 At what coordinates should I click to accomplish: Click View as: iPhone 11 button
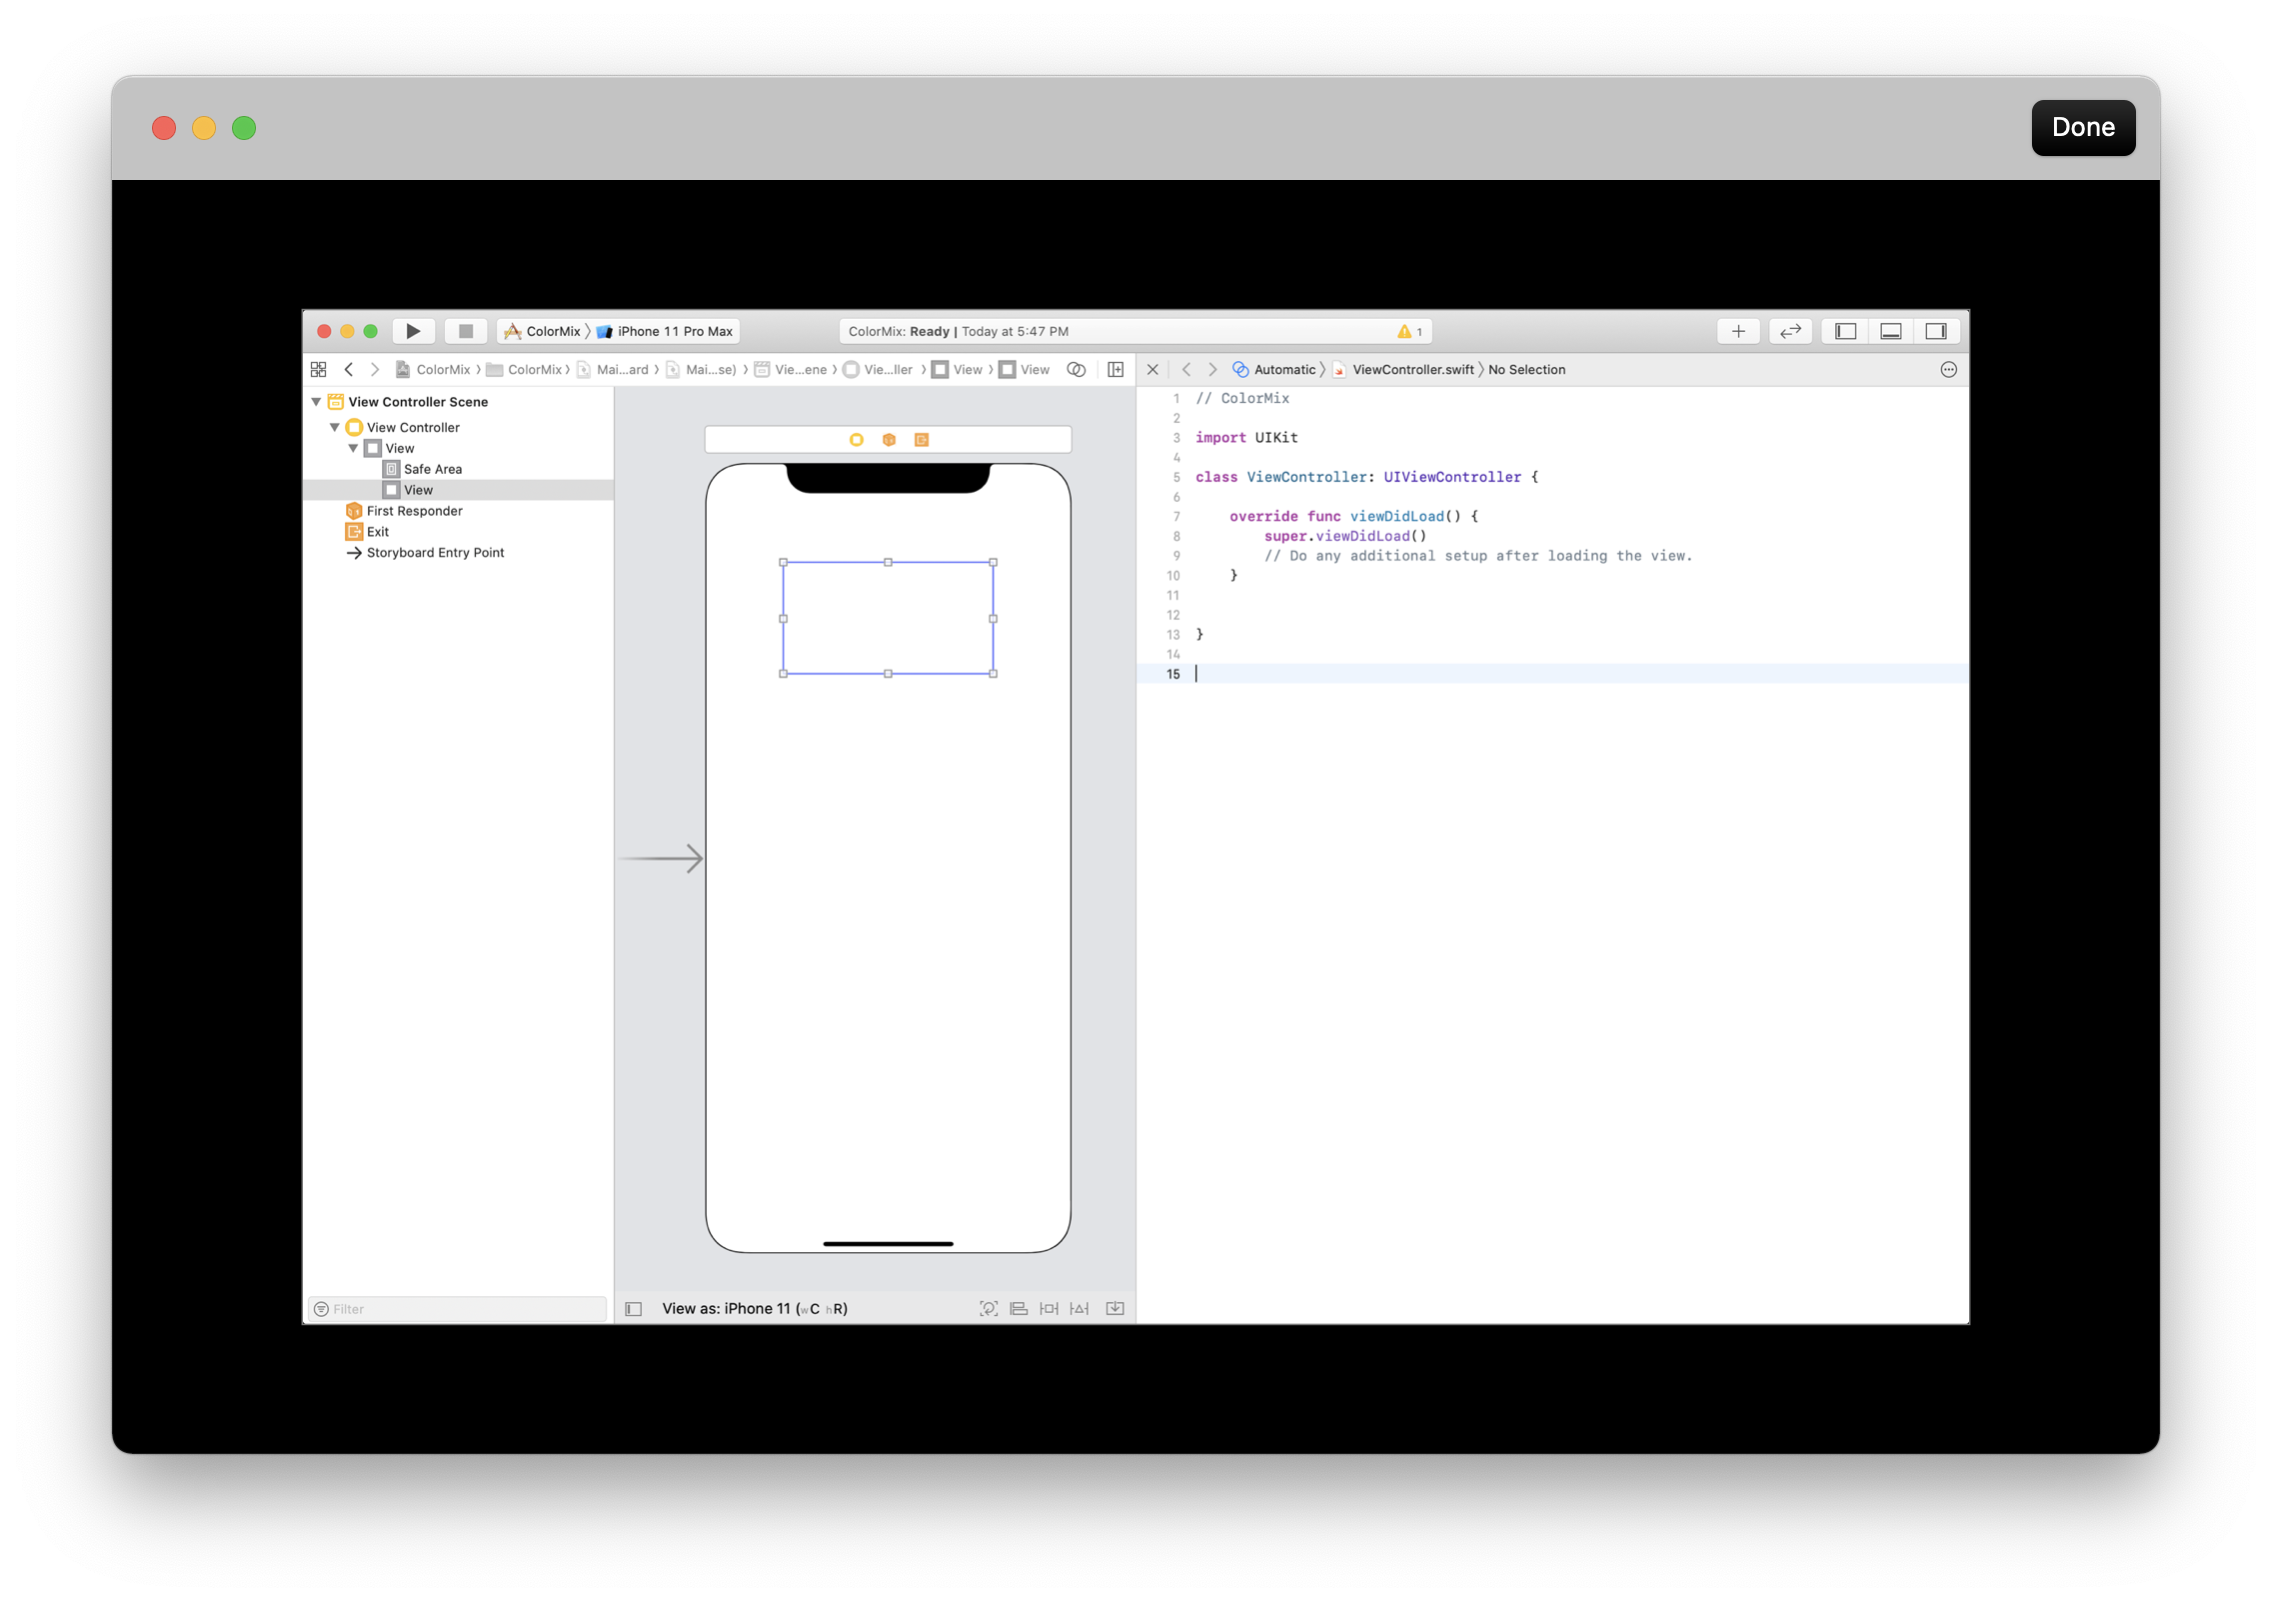754,1308
